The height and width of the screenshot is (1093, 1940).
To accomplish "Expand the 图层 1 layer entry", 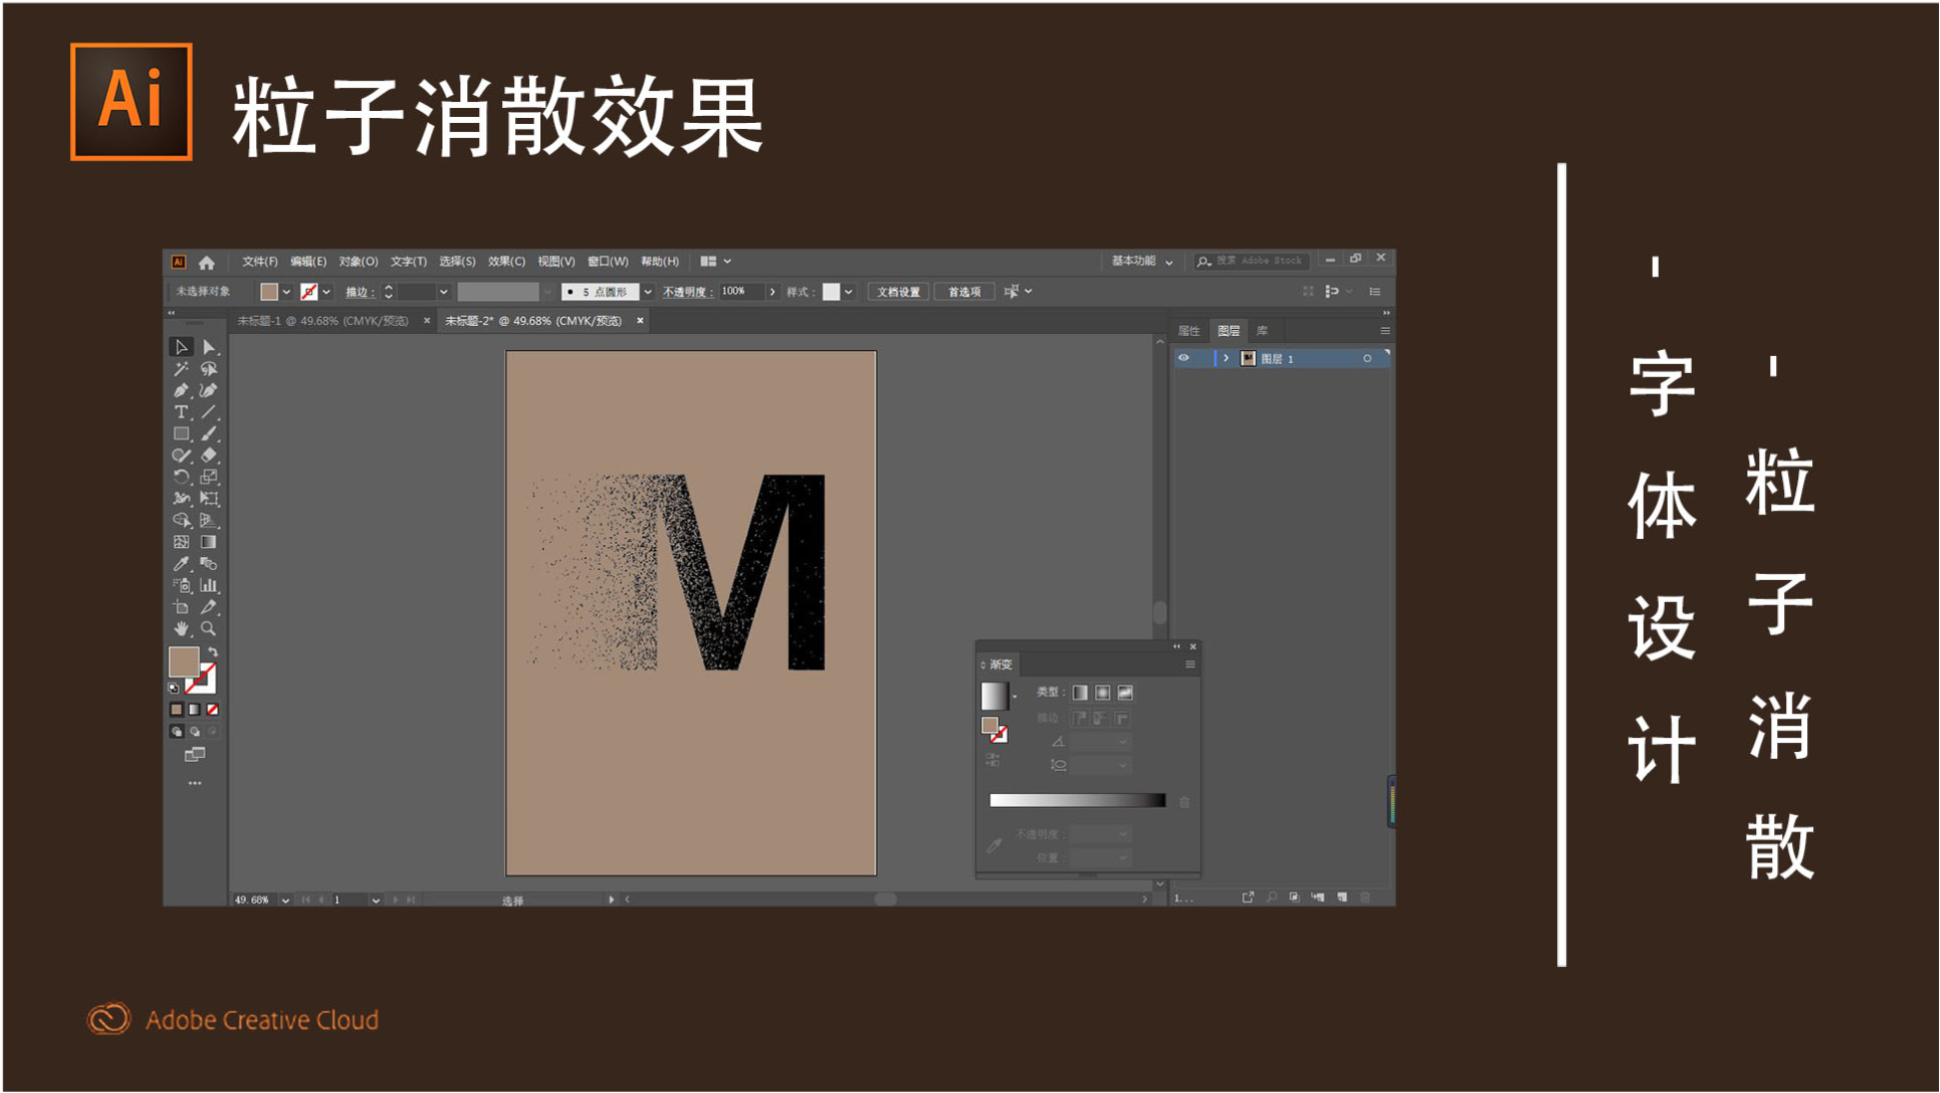I will (1225, 358).
